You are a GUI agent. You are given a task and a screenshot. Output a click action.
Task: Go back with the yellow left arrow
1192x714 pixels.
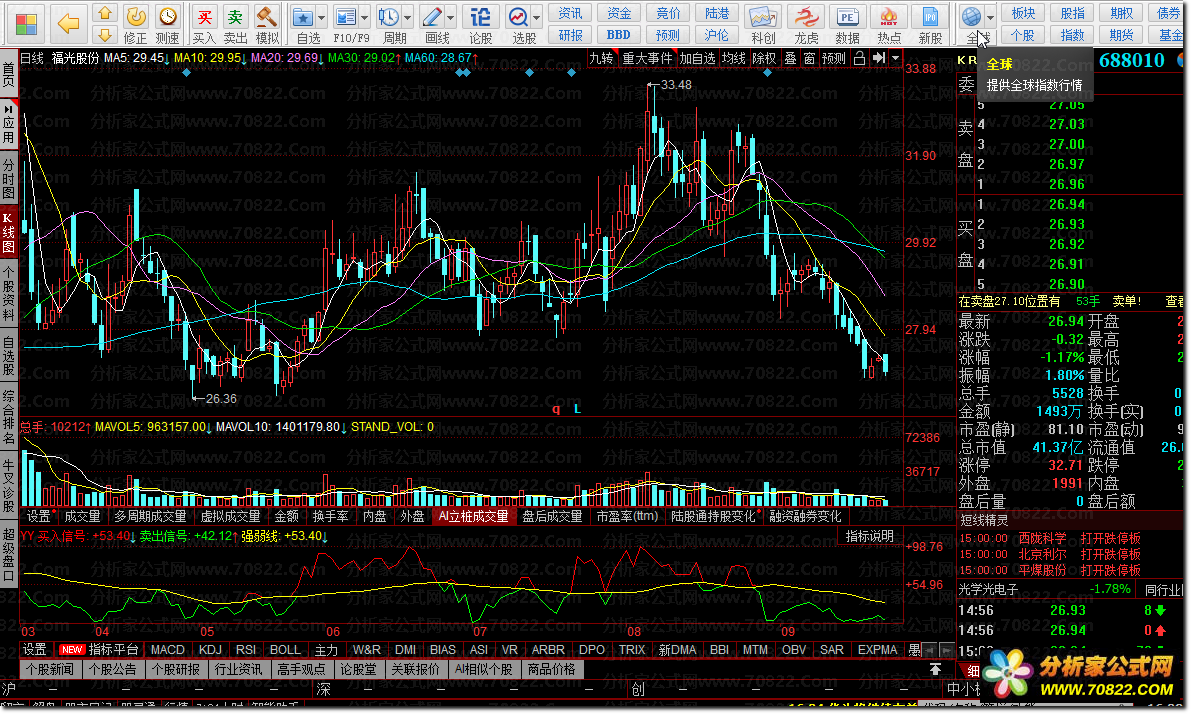point(68,23)
